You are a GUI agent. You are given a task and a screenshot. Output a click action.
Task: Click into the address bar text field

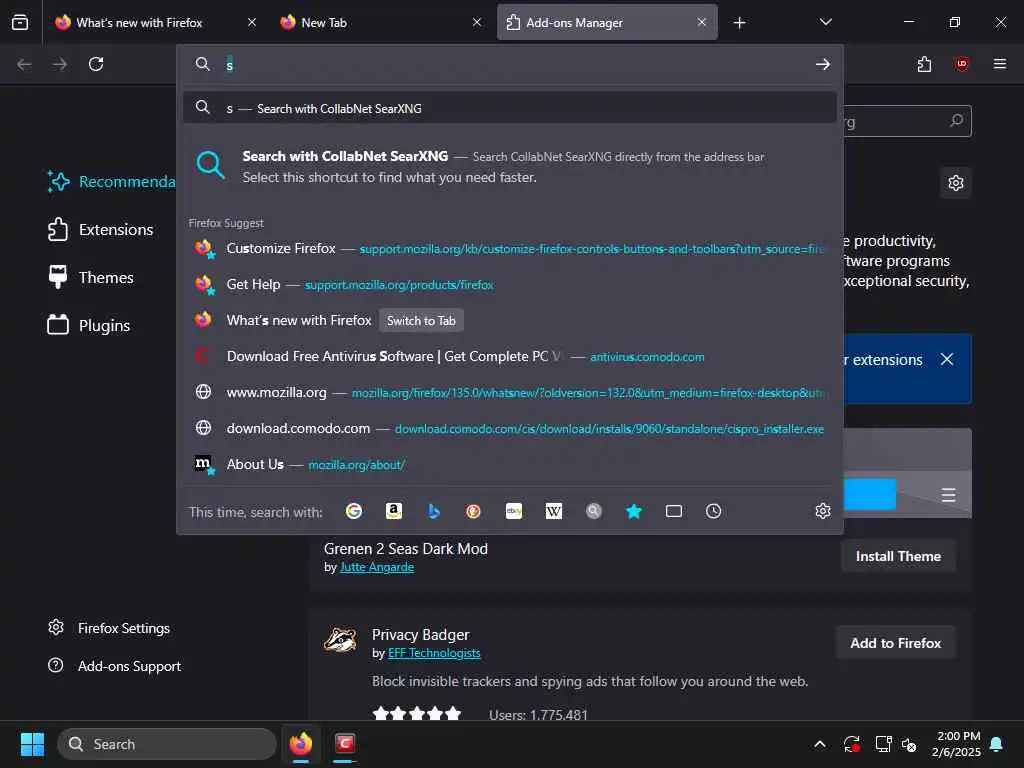(516, 64)
